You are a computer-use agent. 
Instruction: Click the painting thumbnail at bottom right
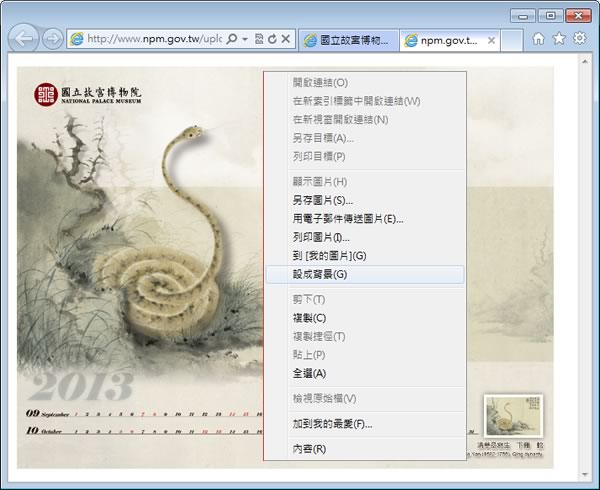tap(513, 416)
